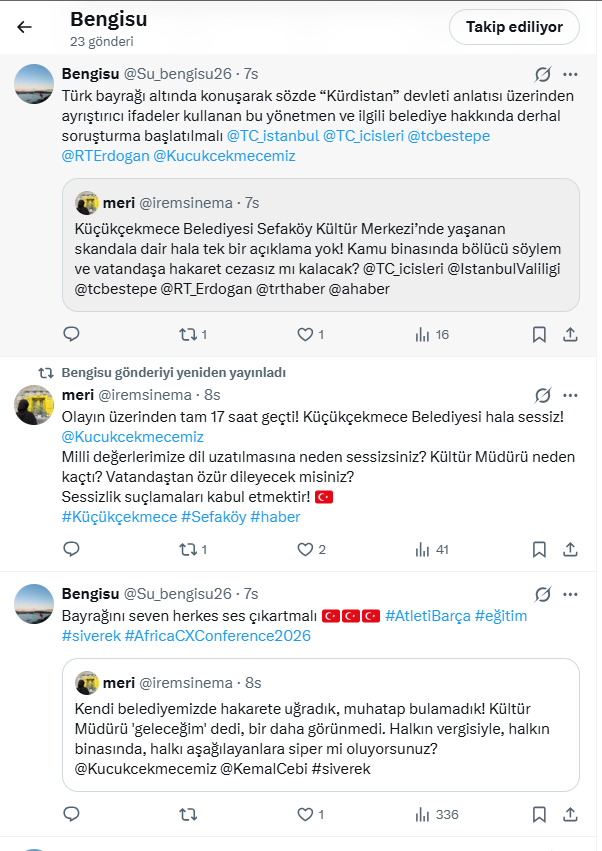Open the #AtletiBarça hashtag
This screenshot has height=851, width=602.
point(425,615)
